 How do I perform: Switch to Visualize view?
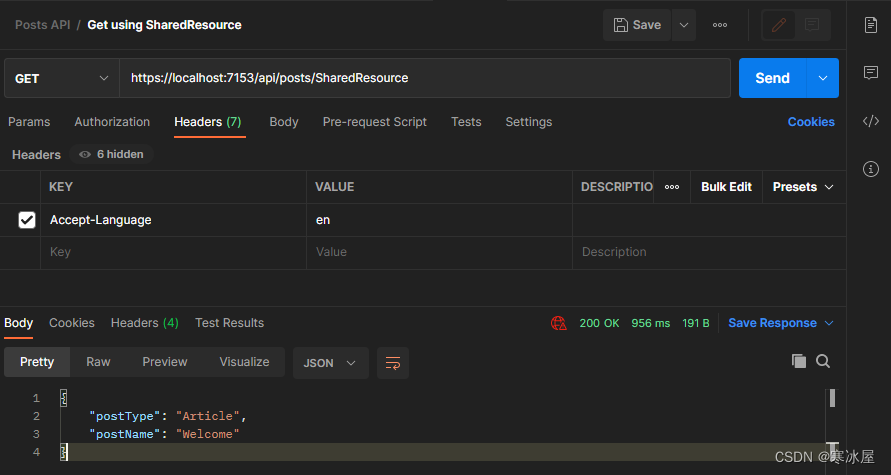point(244,362)
